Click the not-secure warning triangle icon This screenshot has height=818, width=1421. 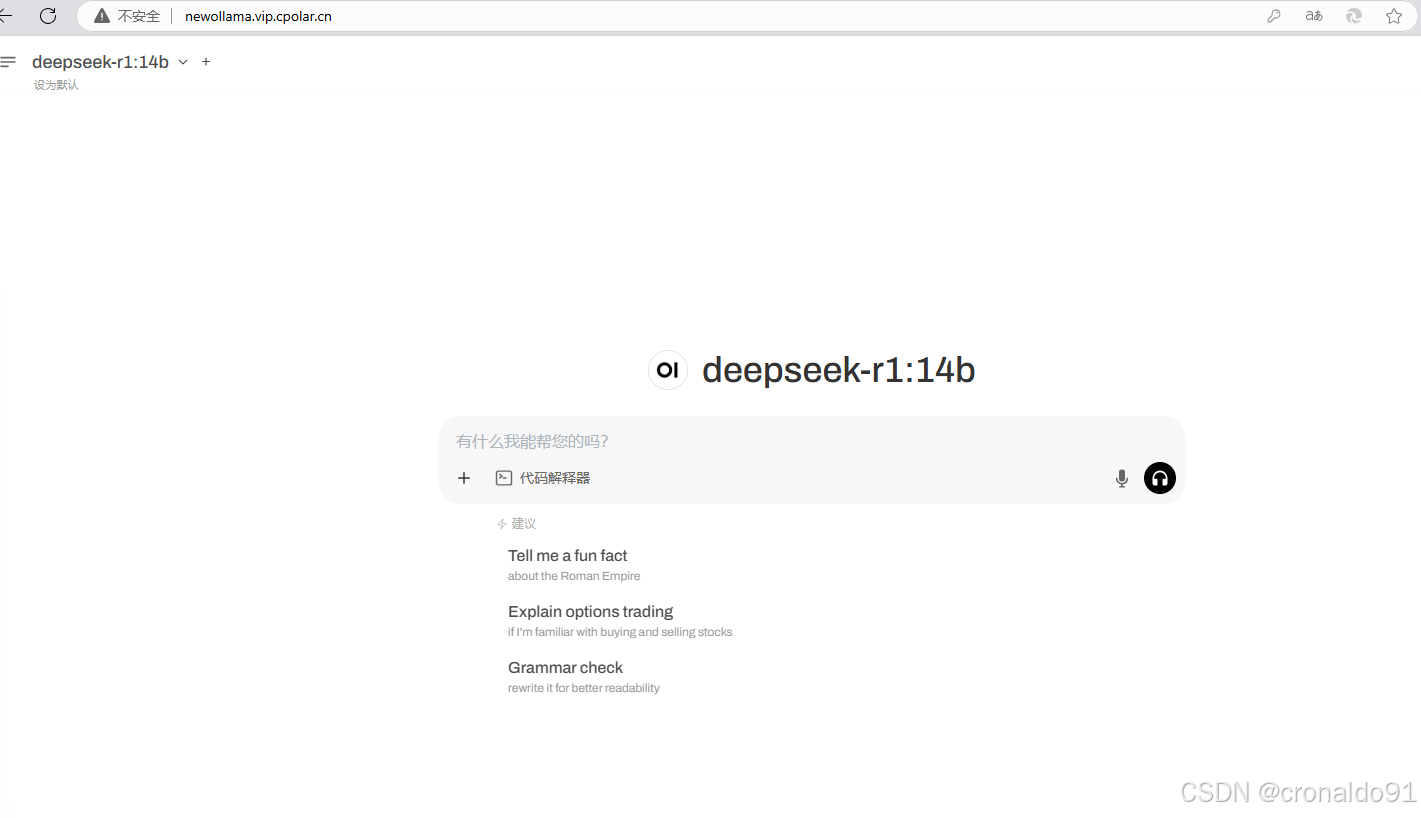(x=102, y=16)
